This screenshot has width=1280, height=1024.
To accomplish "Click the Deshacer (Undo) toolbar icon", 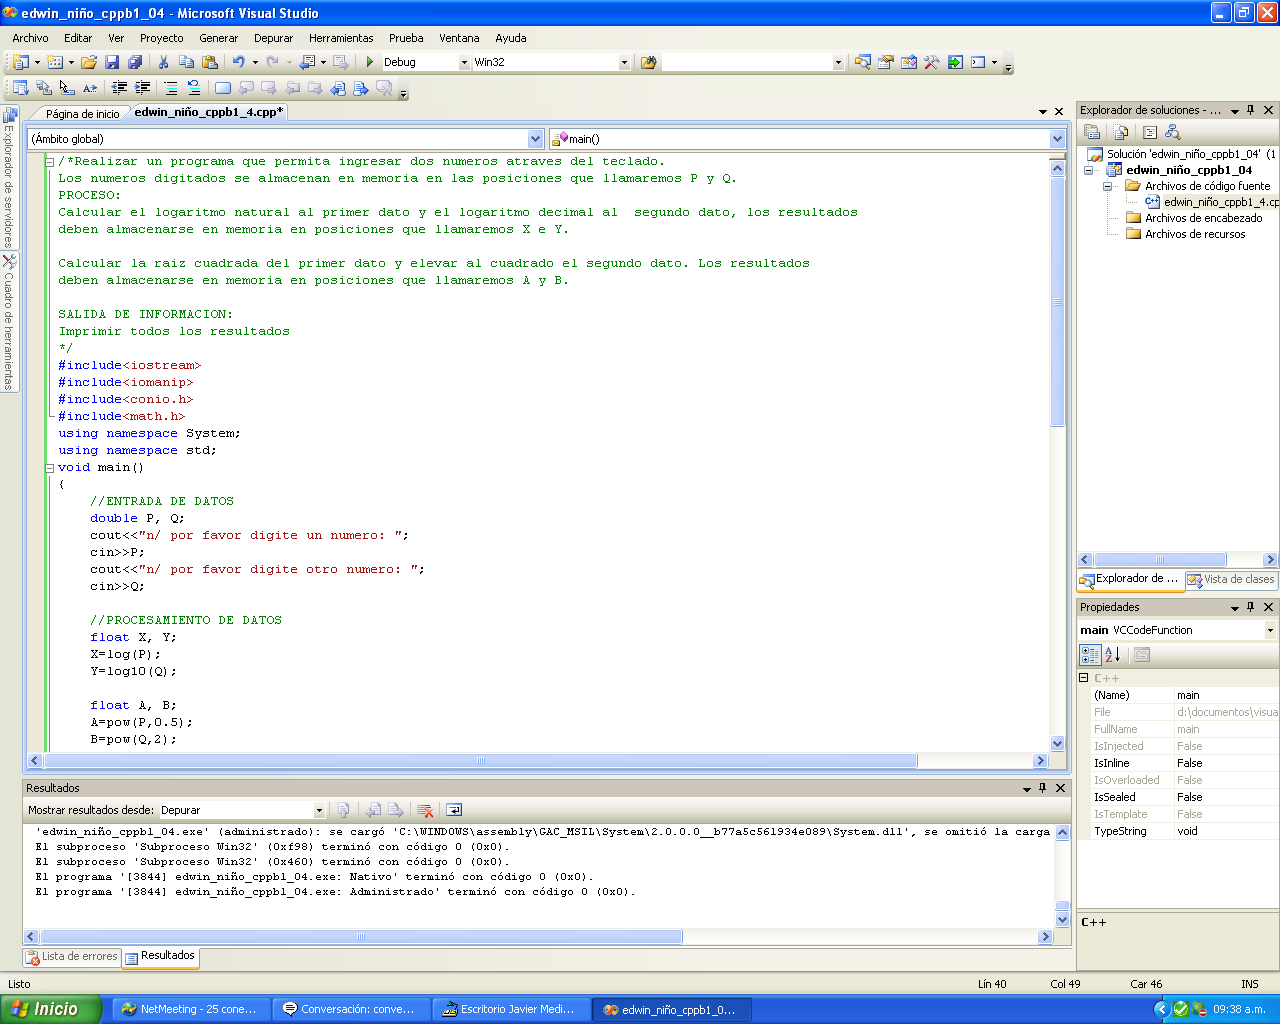I will pyautogui.click(x=240, y=62).
